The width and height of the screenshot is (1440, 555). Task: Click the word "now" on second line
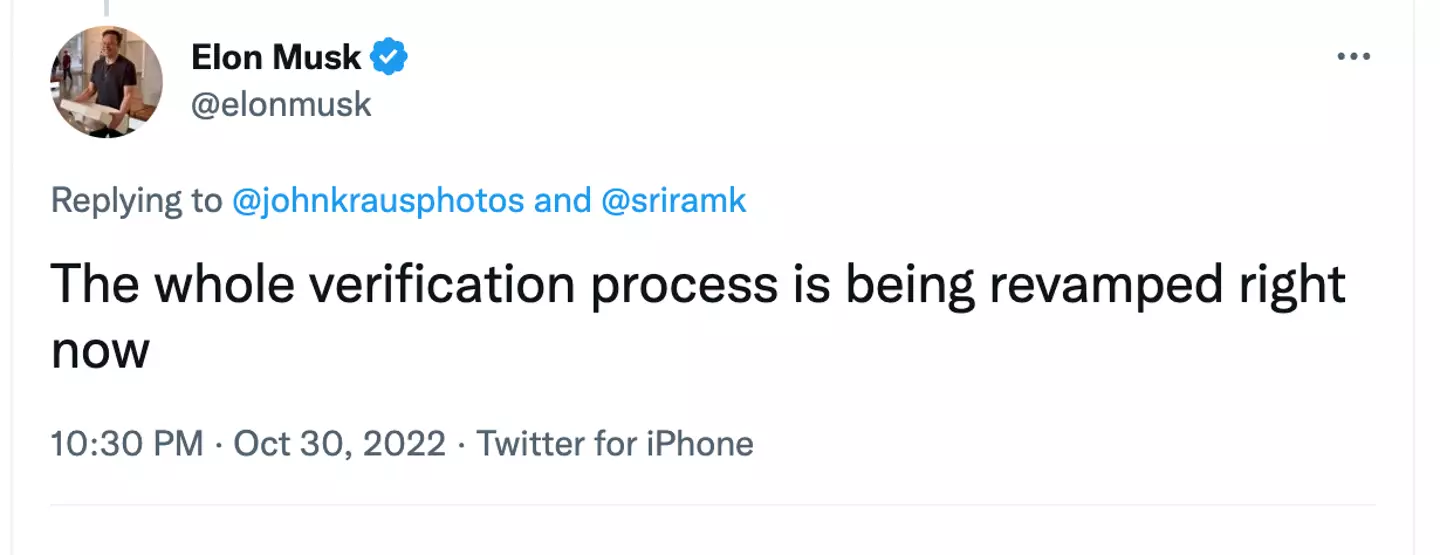tap(100, 351)
